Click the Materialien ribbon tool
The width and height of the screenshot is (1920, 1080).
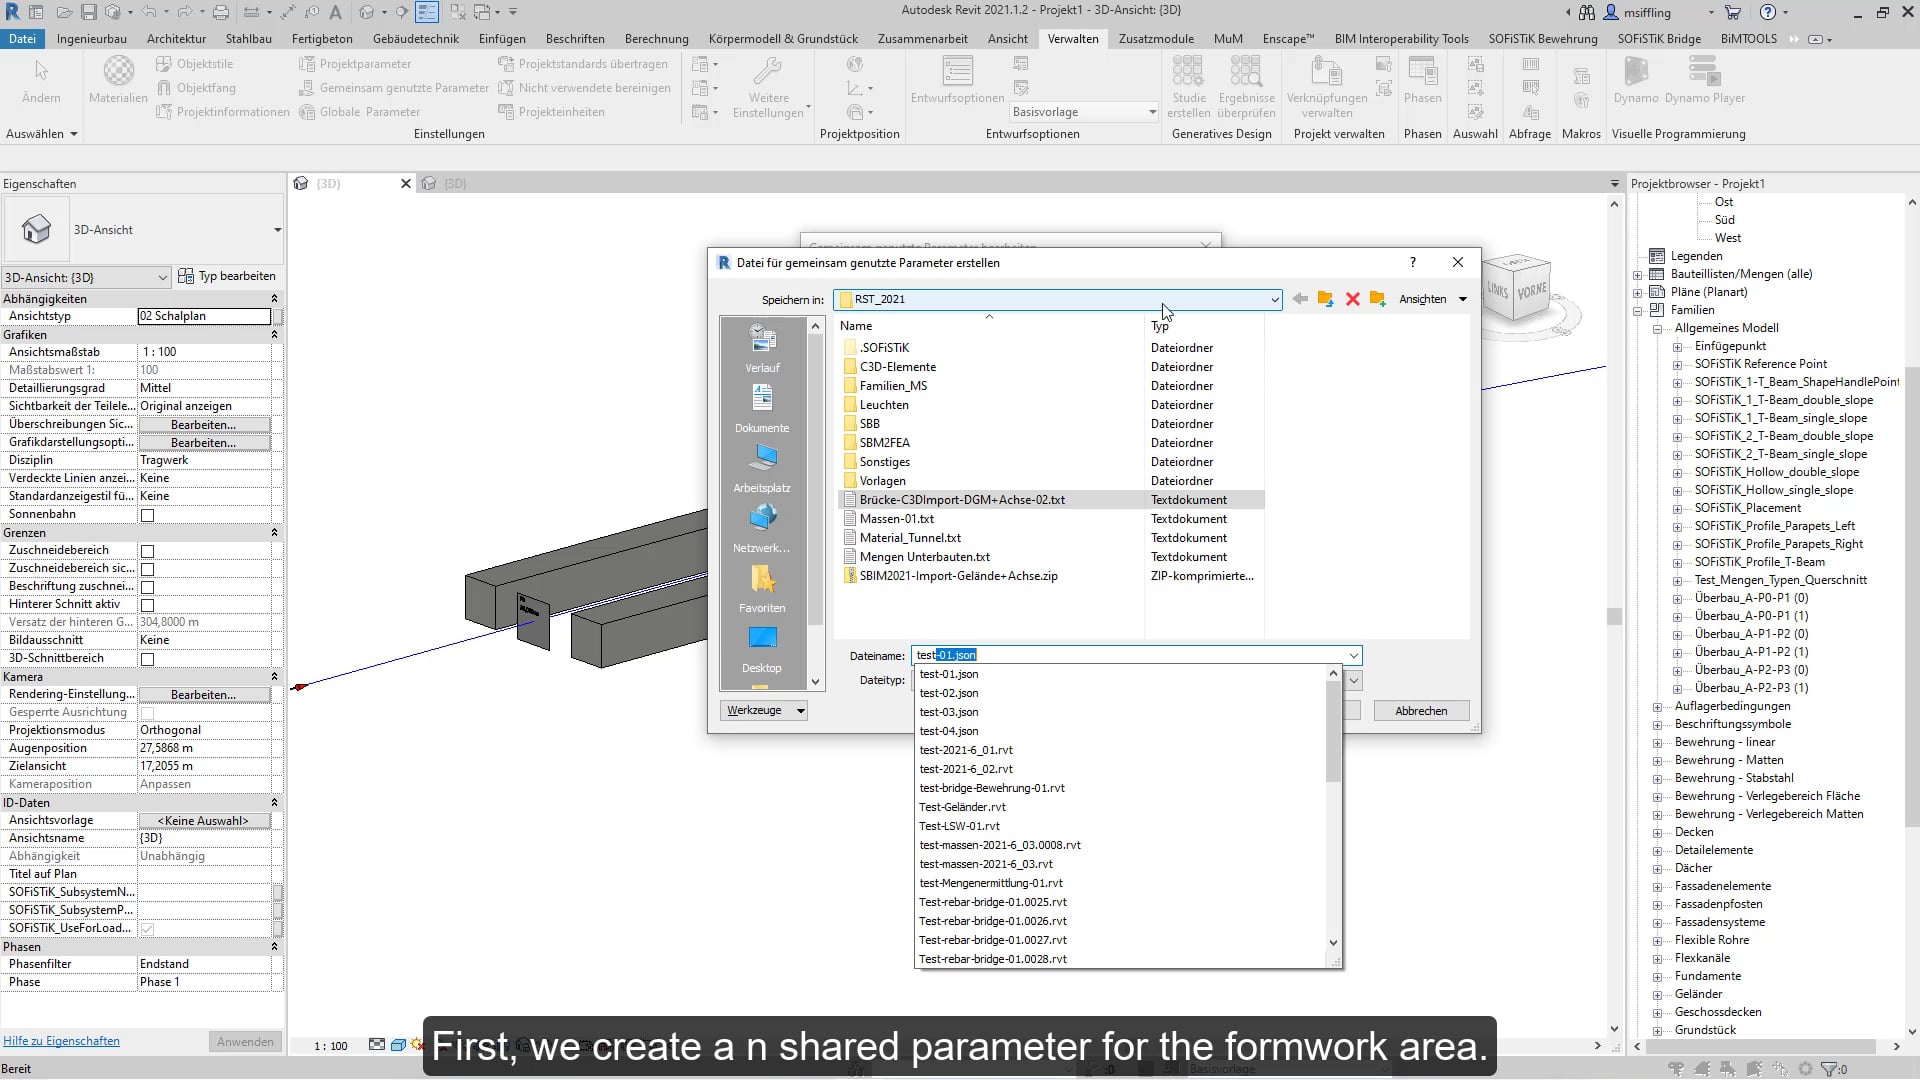coord(118,80)
